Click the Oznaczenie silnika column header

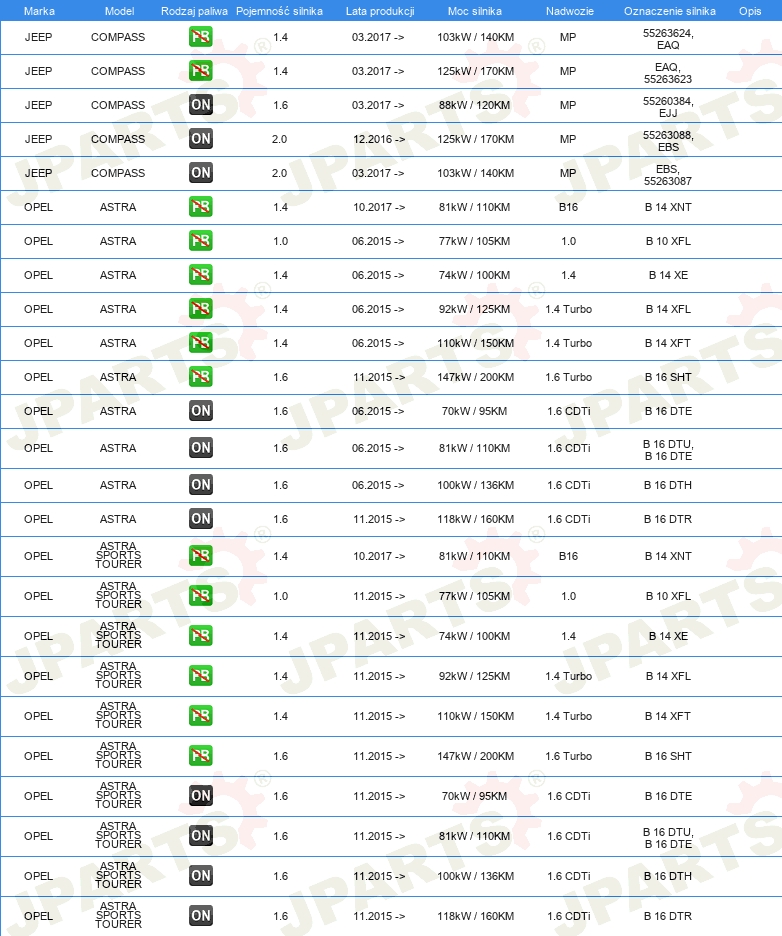pos(670,11)
